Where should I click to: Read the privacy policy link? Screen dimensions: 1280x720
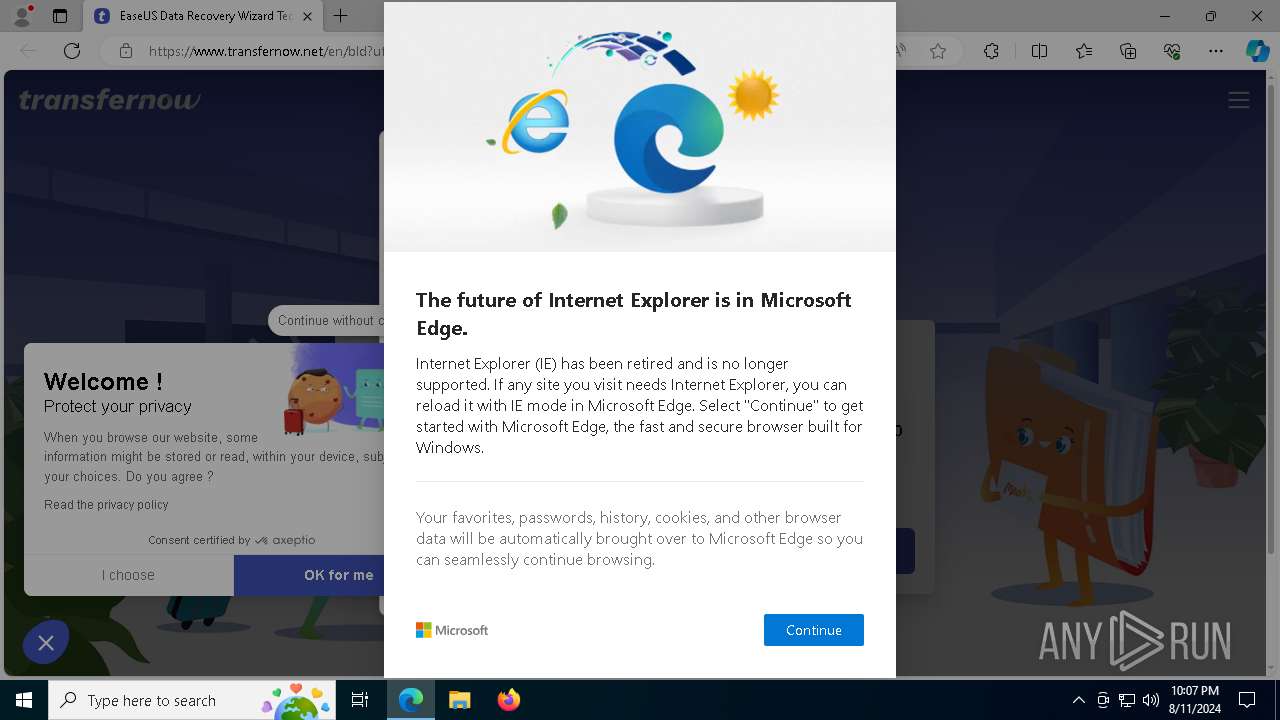(x=106, y=505)
